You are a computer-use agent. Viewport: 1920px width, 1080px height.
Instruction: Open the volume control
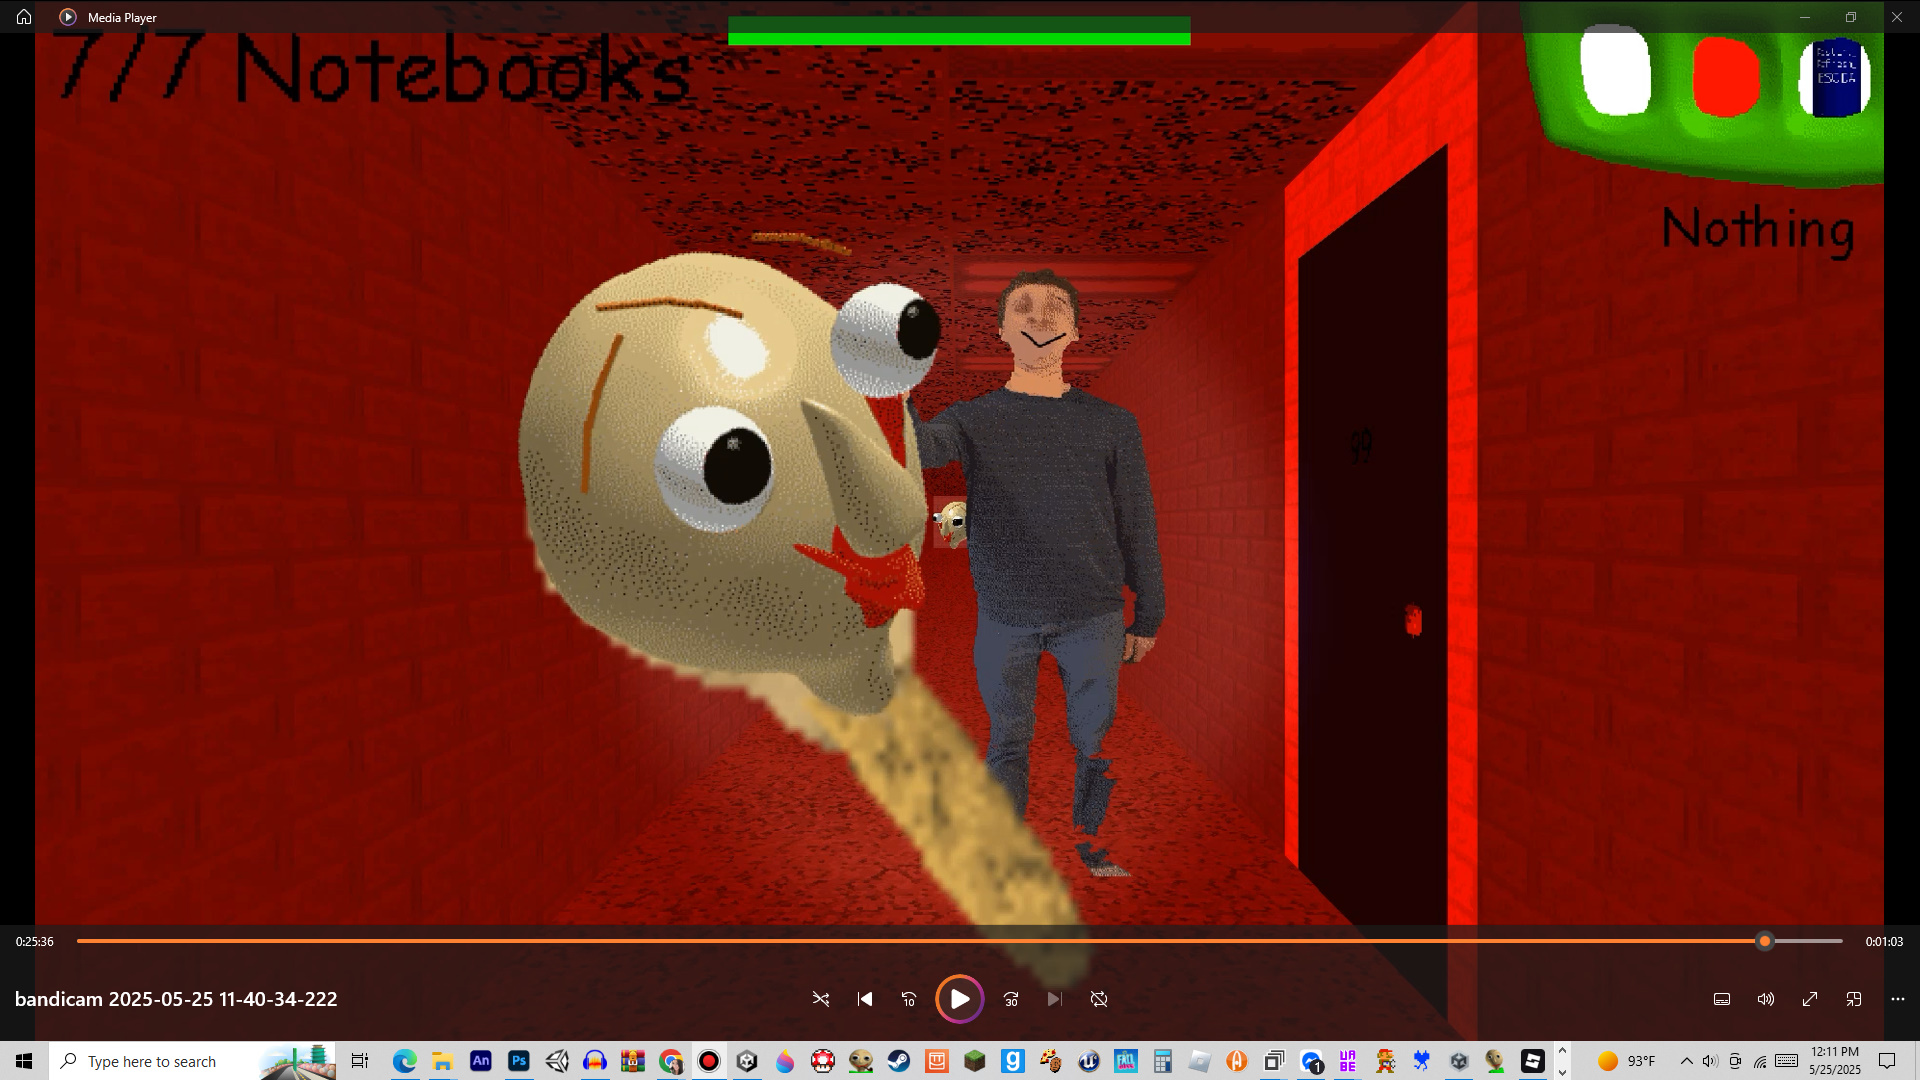pyautogui.click(x=1766, y=999)
